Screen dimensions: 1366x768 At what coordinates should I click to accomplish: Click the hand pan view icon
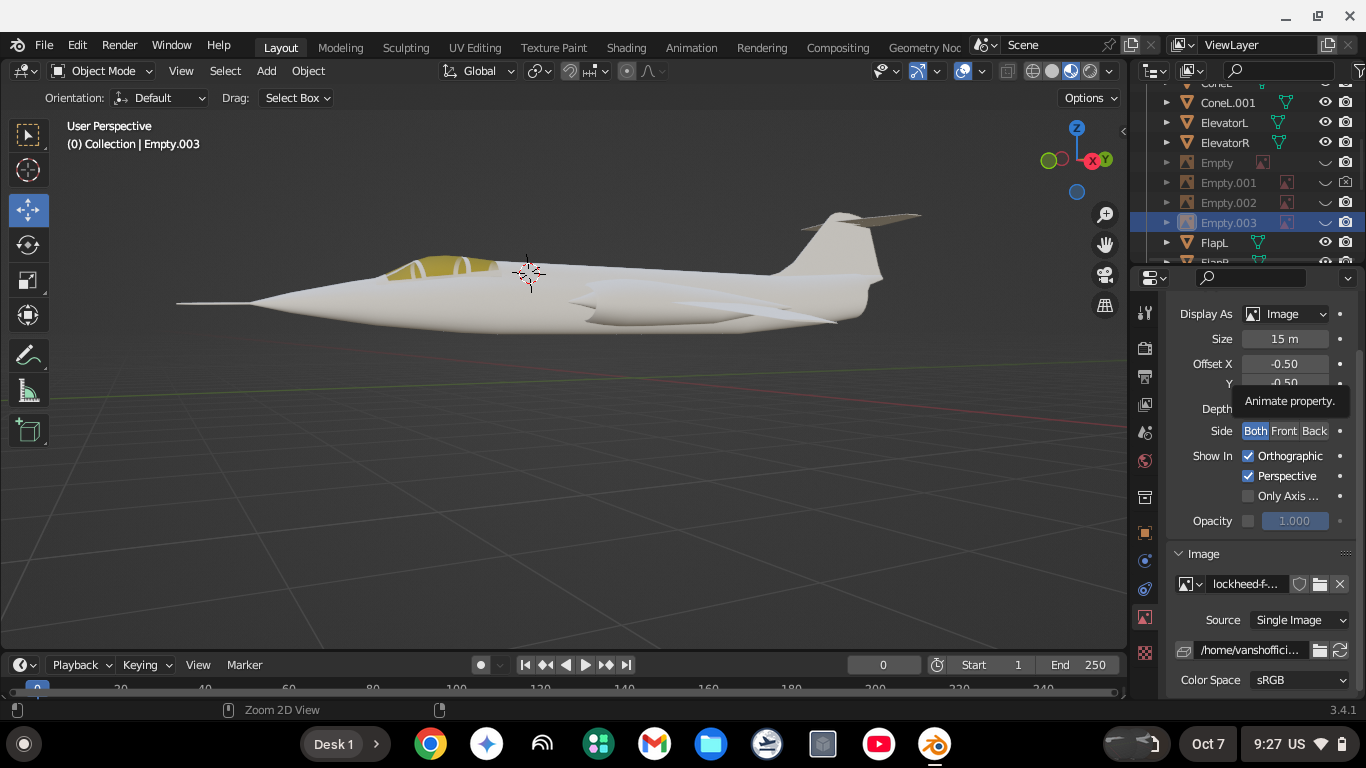click(x=1105, y=245)
